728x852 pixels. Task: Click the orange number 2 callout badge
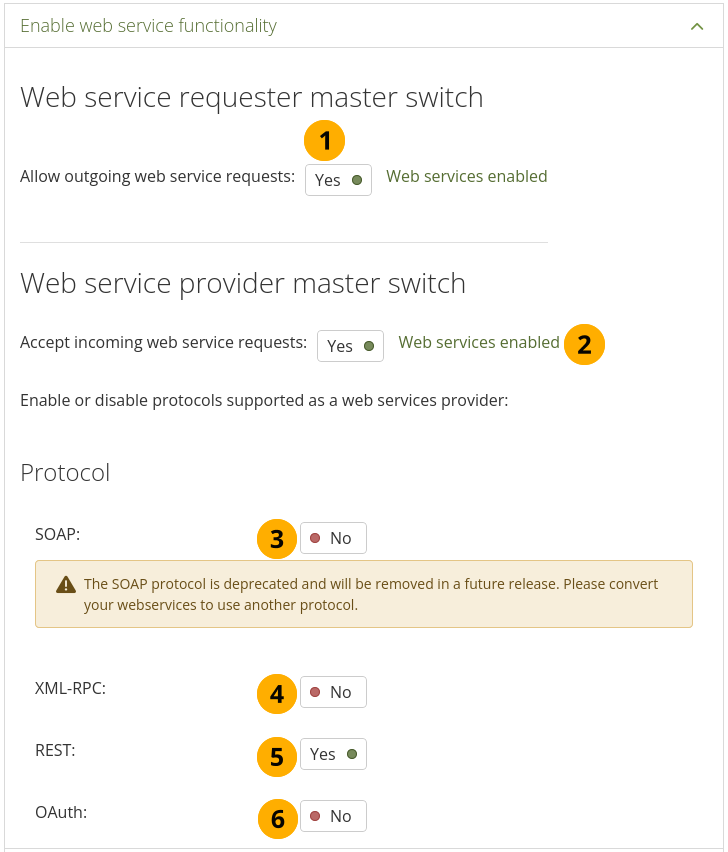pyautogui.click(x=585, y=345)
